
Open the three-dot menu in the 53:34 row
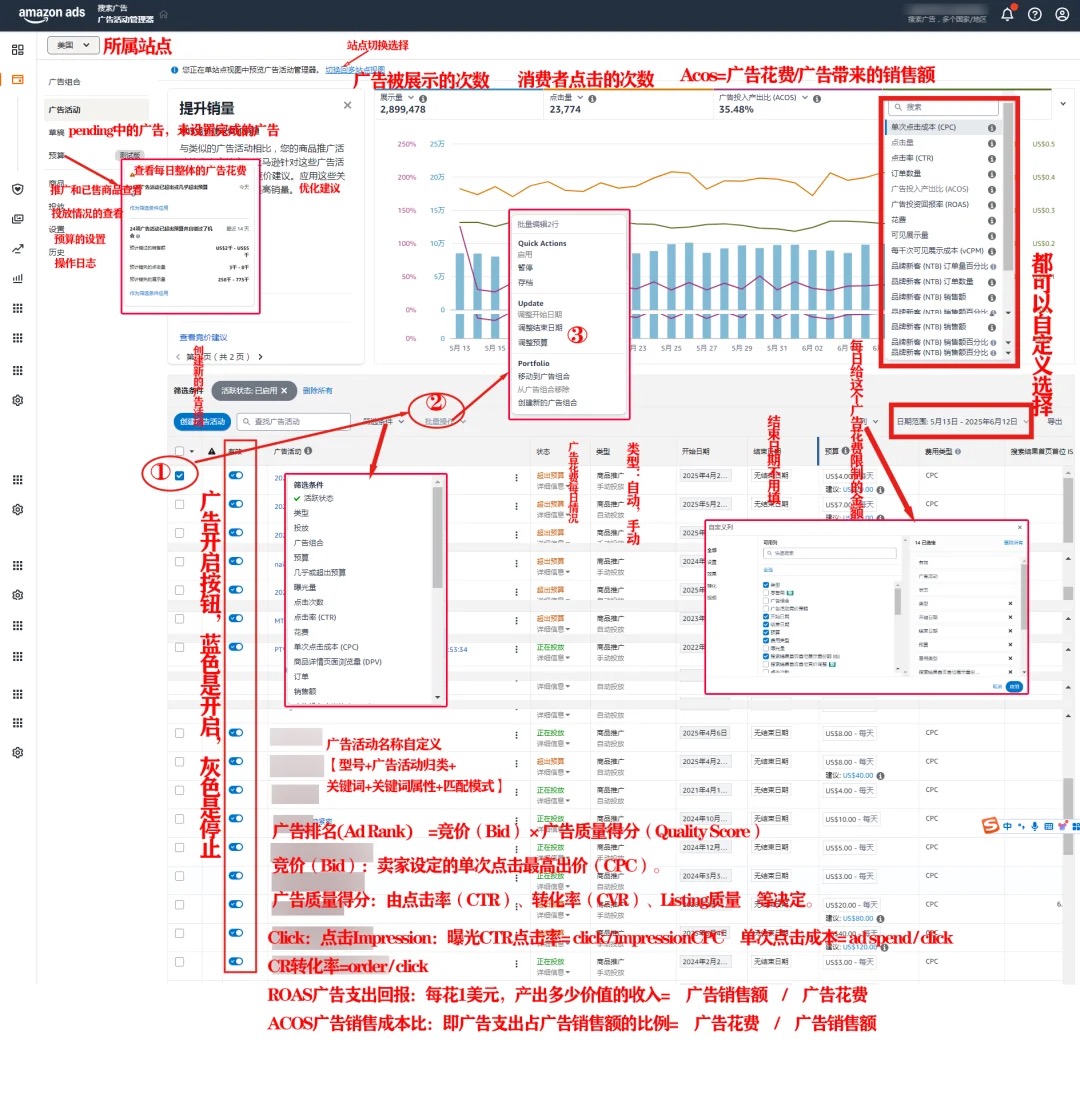click(517, 649)
